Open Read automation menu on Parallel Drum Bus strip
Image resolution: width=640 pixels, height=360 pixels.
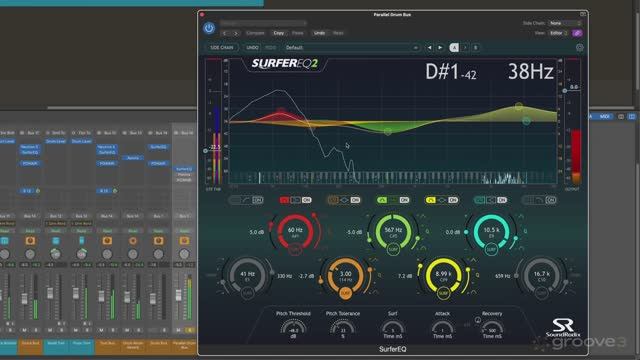[x=184, y=231]
